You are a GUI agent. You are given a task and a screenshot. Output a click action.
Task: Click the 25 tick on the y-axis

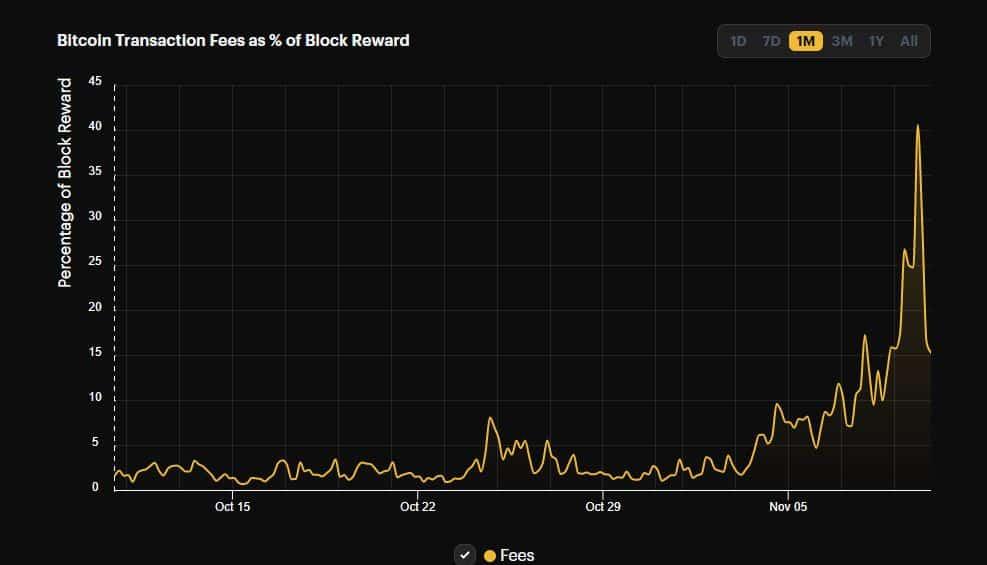(x=95, y=263)
